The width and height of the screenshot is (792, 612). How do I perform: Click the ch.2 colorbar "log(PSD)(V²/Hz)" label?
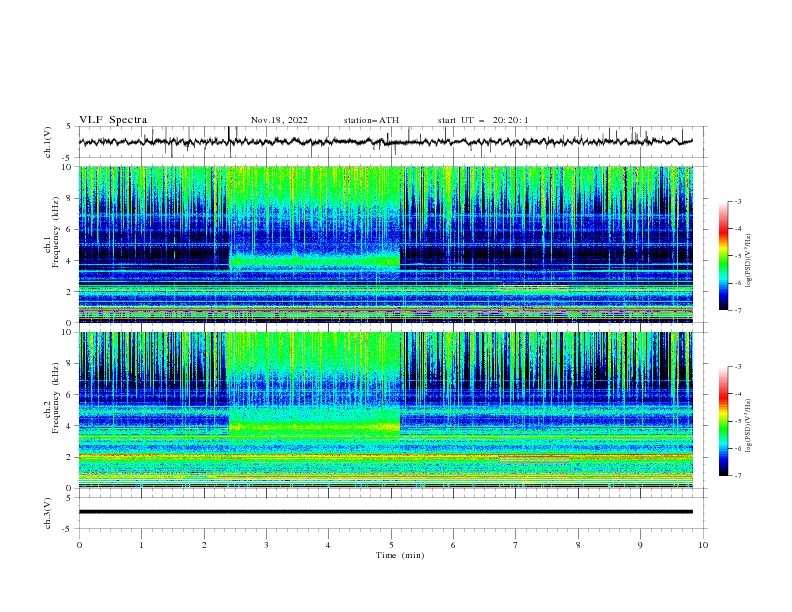pos(749,426)
